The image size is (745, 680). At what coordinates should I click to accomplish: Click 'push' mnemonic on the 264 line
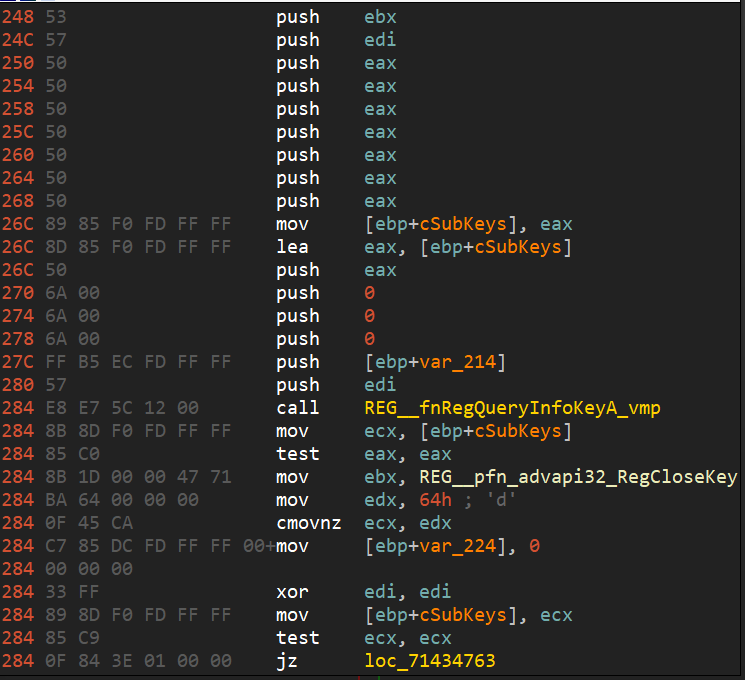[x=298, y=178]
